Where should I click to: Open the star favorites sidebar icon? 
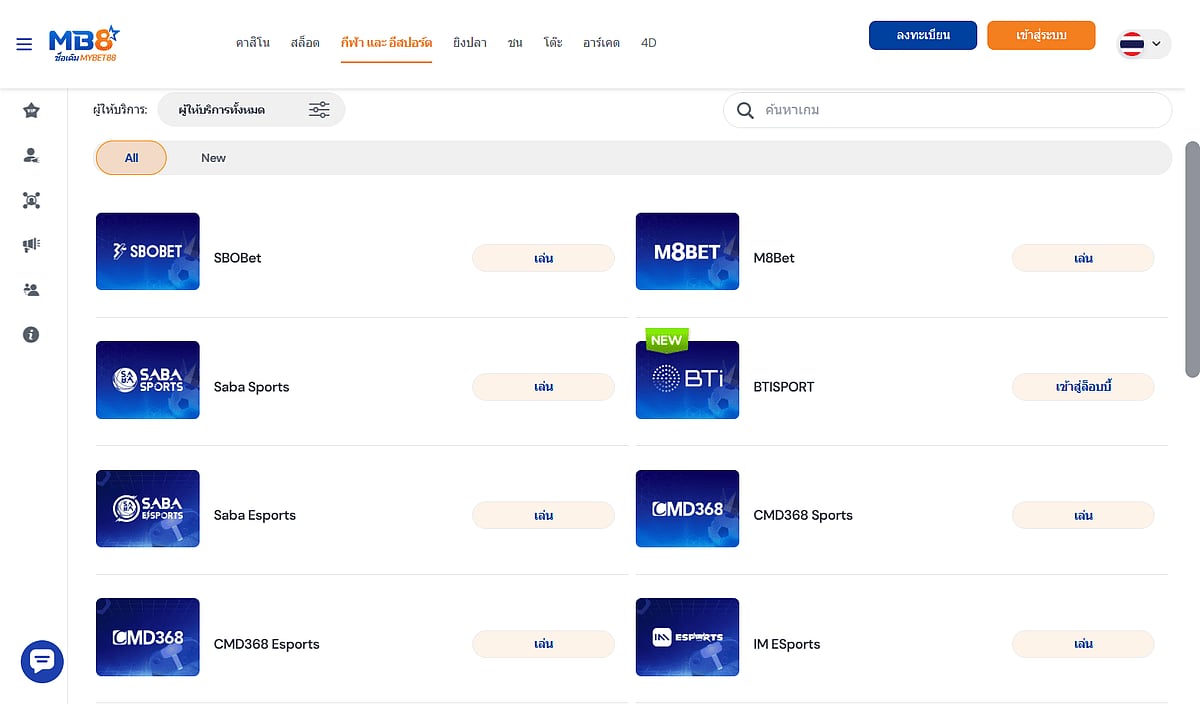(31, 110)
